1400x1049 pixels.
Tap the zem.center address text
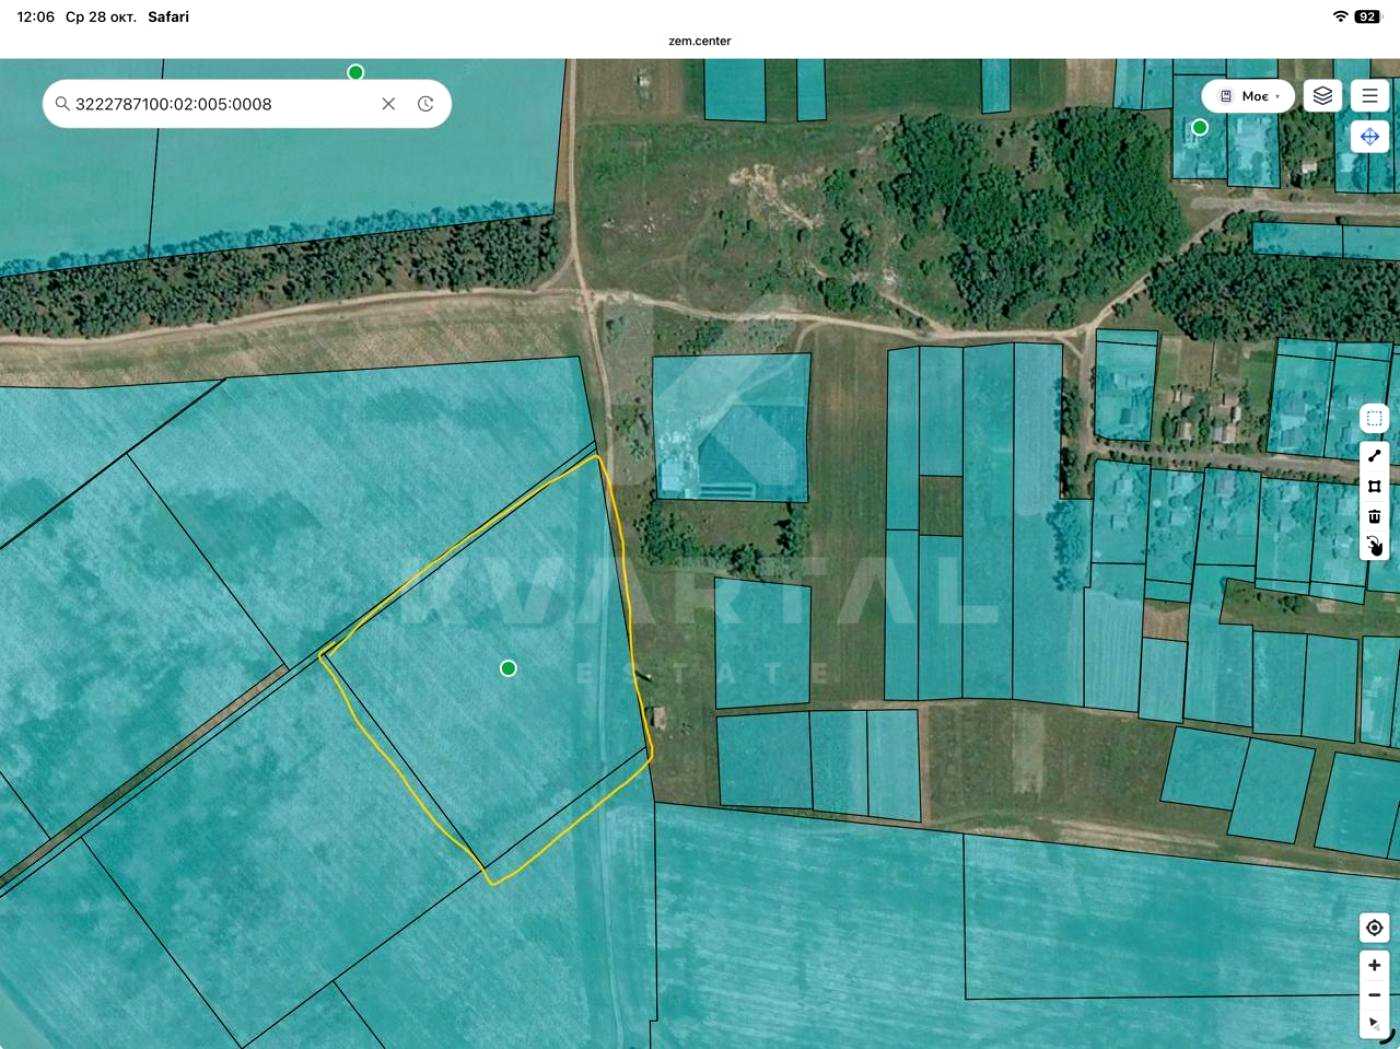700,41
